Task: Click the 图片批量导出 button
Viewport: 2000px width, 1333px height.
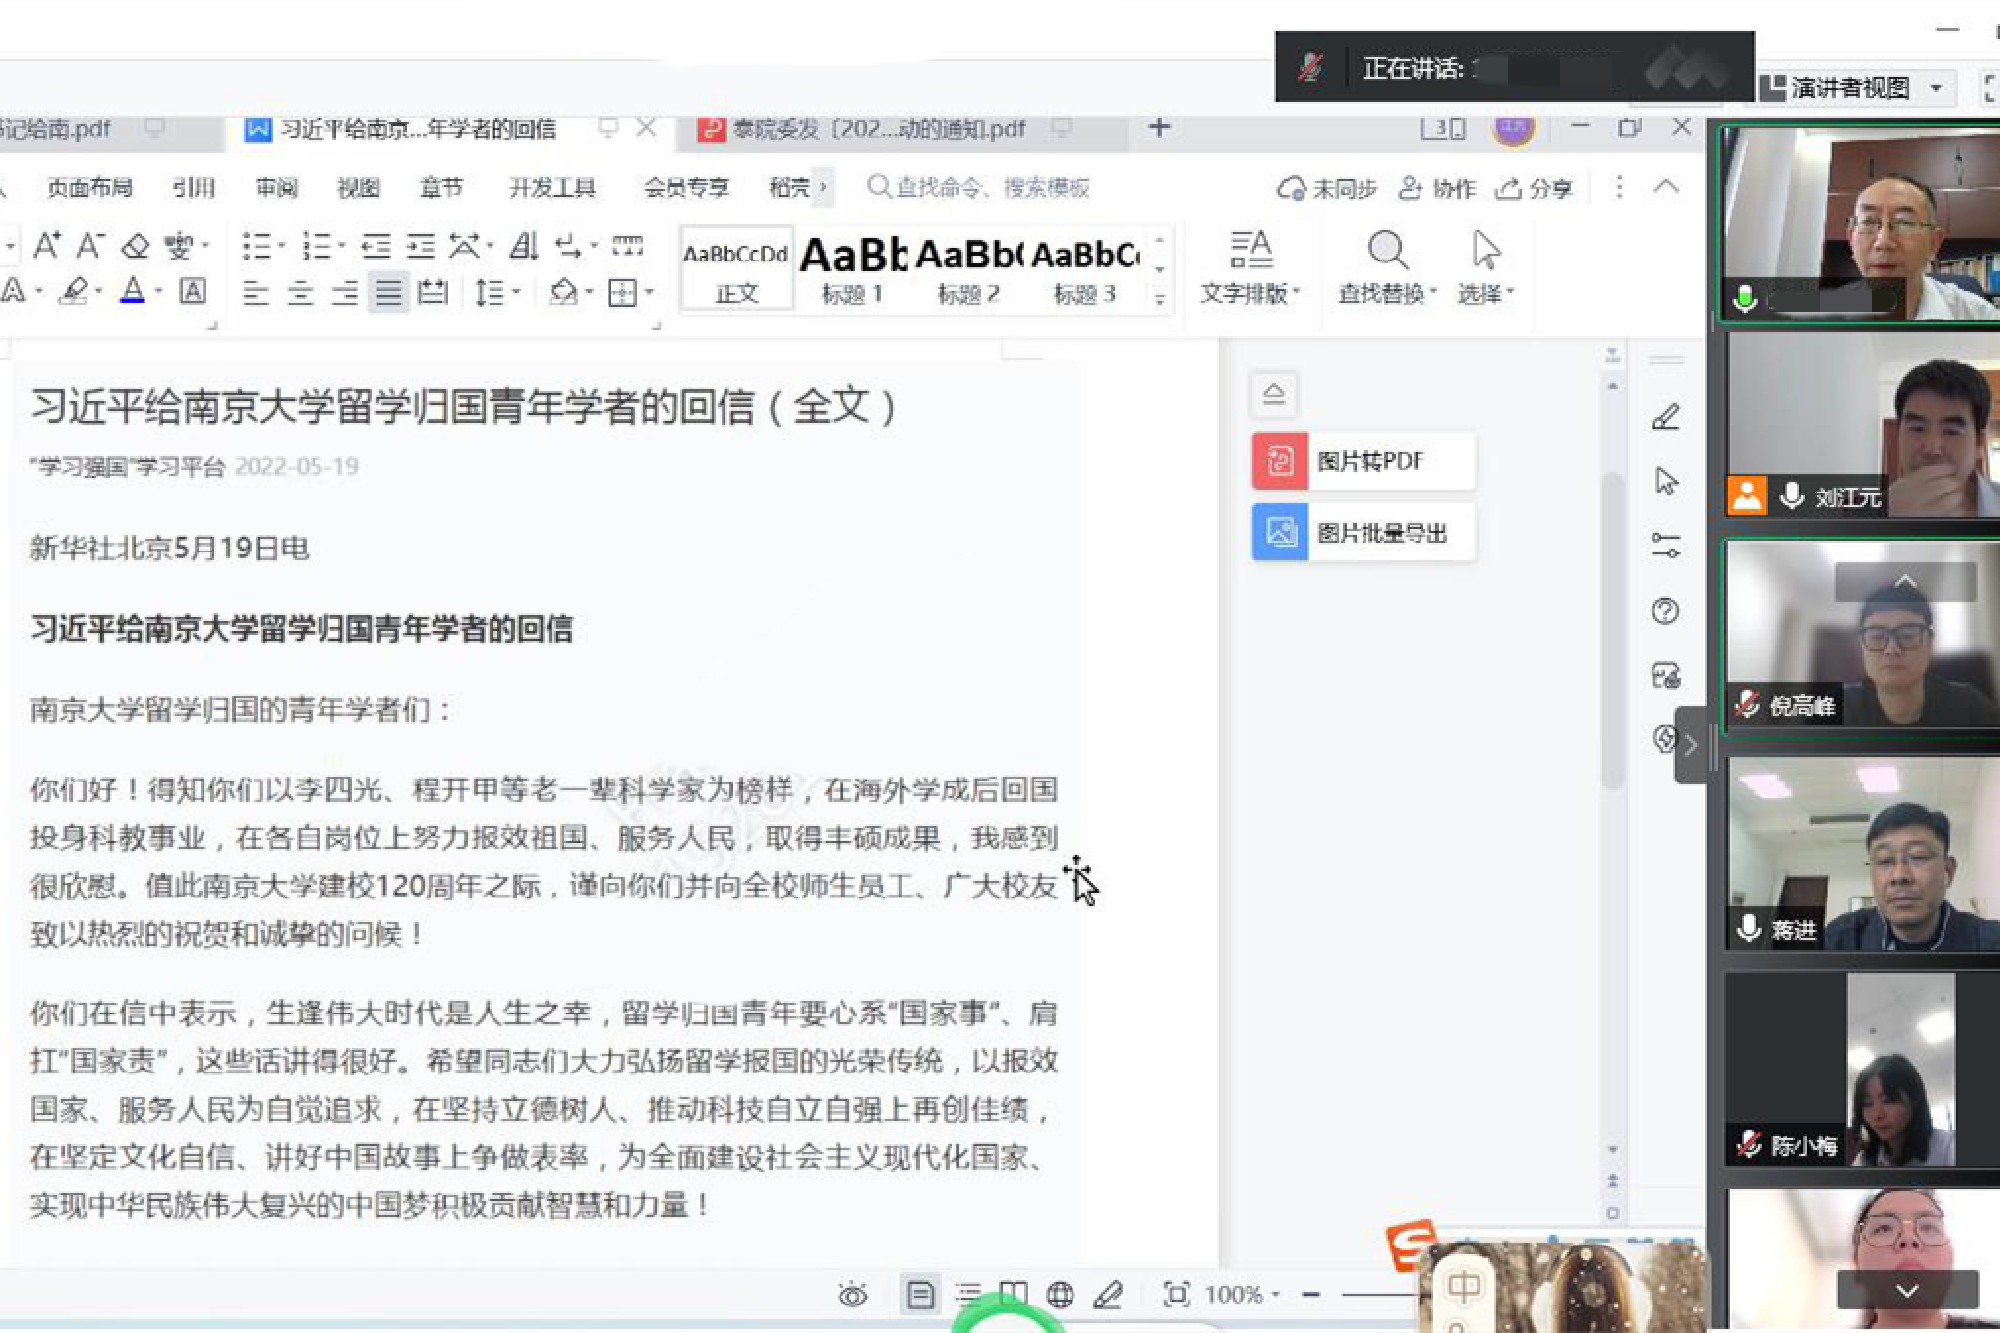Action: coord(1363,532)
